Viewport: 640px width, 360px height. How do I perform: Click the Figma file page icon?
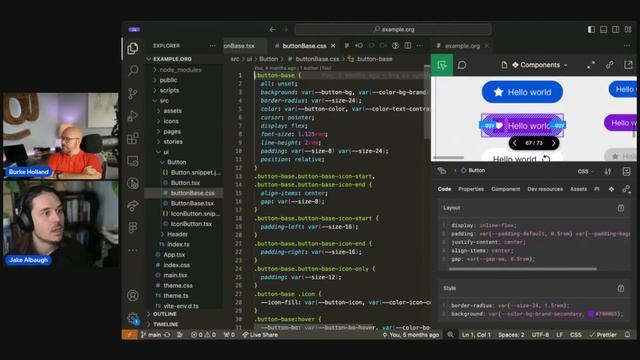click(x=504, y=65)
